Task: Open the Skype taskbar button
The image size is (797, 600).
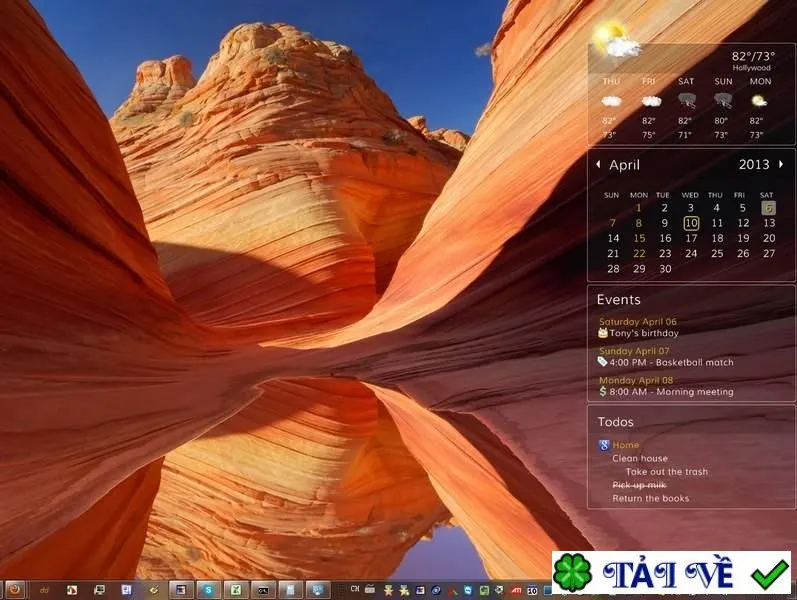Action: tap(208, 590)
